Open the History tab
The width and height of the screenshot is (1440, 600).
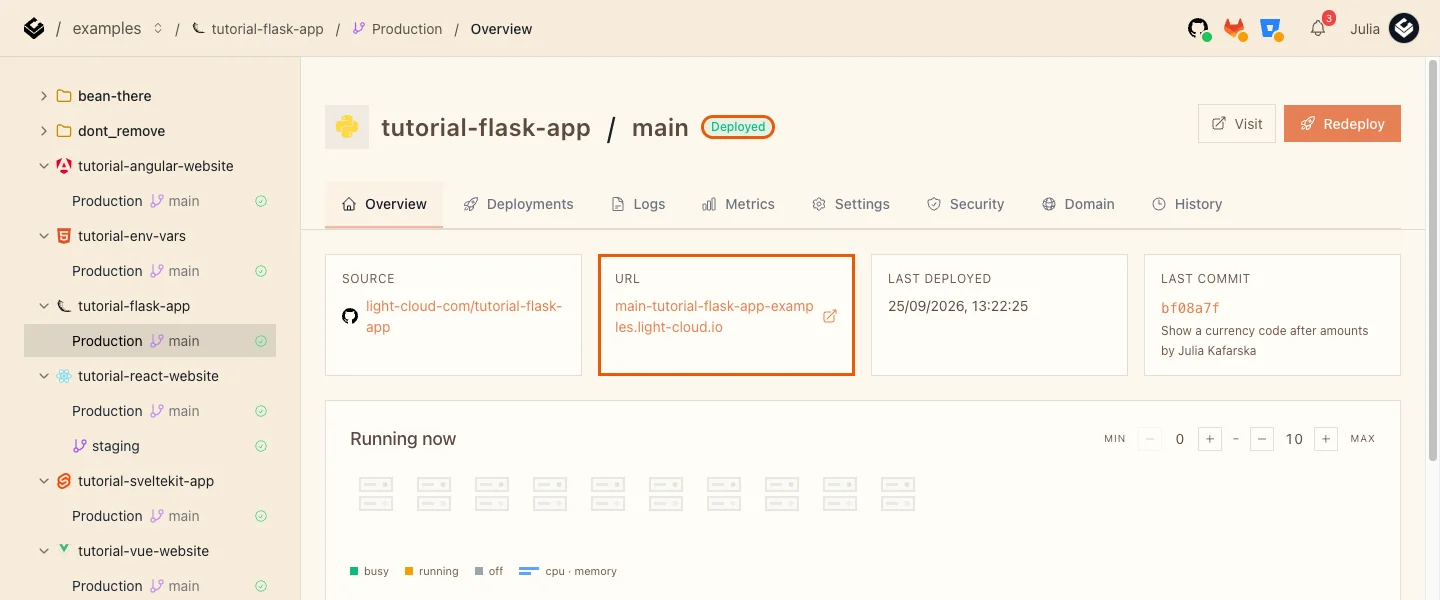pyautogui.click(x=1187, y=204)
